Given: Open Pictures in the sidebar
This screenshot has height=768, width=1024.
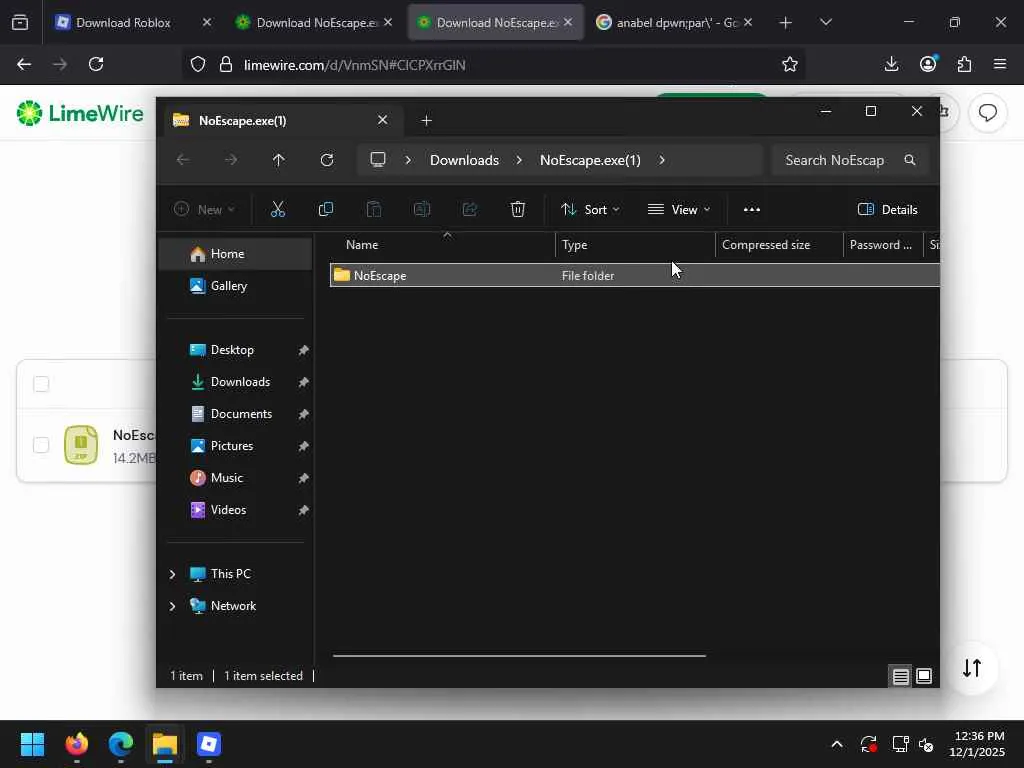Looking at the screenshot, I should pos(232,446).
